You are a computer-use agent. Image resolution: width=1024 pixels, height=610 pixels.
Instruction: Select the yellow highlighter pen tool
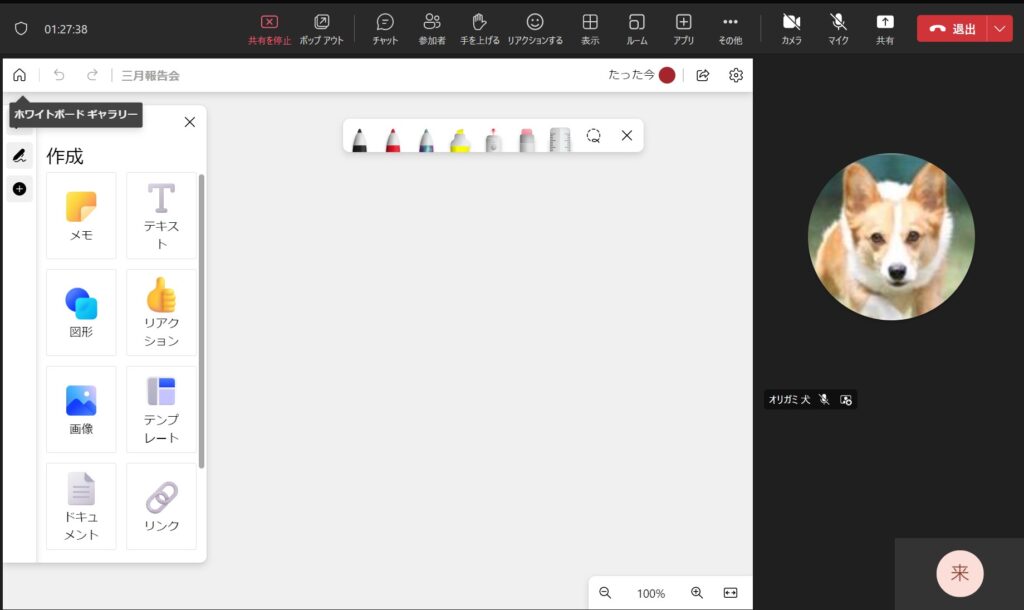[460, 138]
